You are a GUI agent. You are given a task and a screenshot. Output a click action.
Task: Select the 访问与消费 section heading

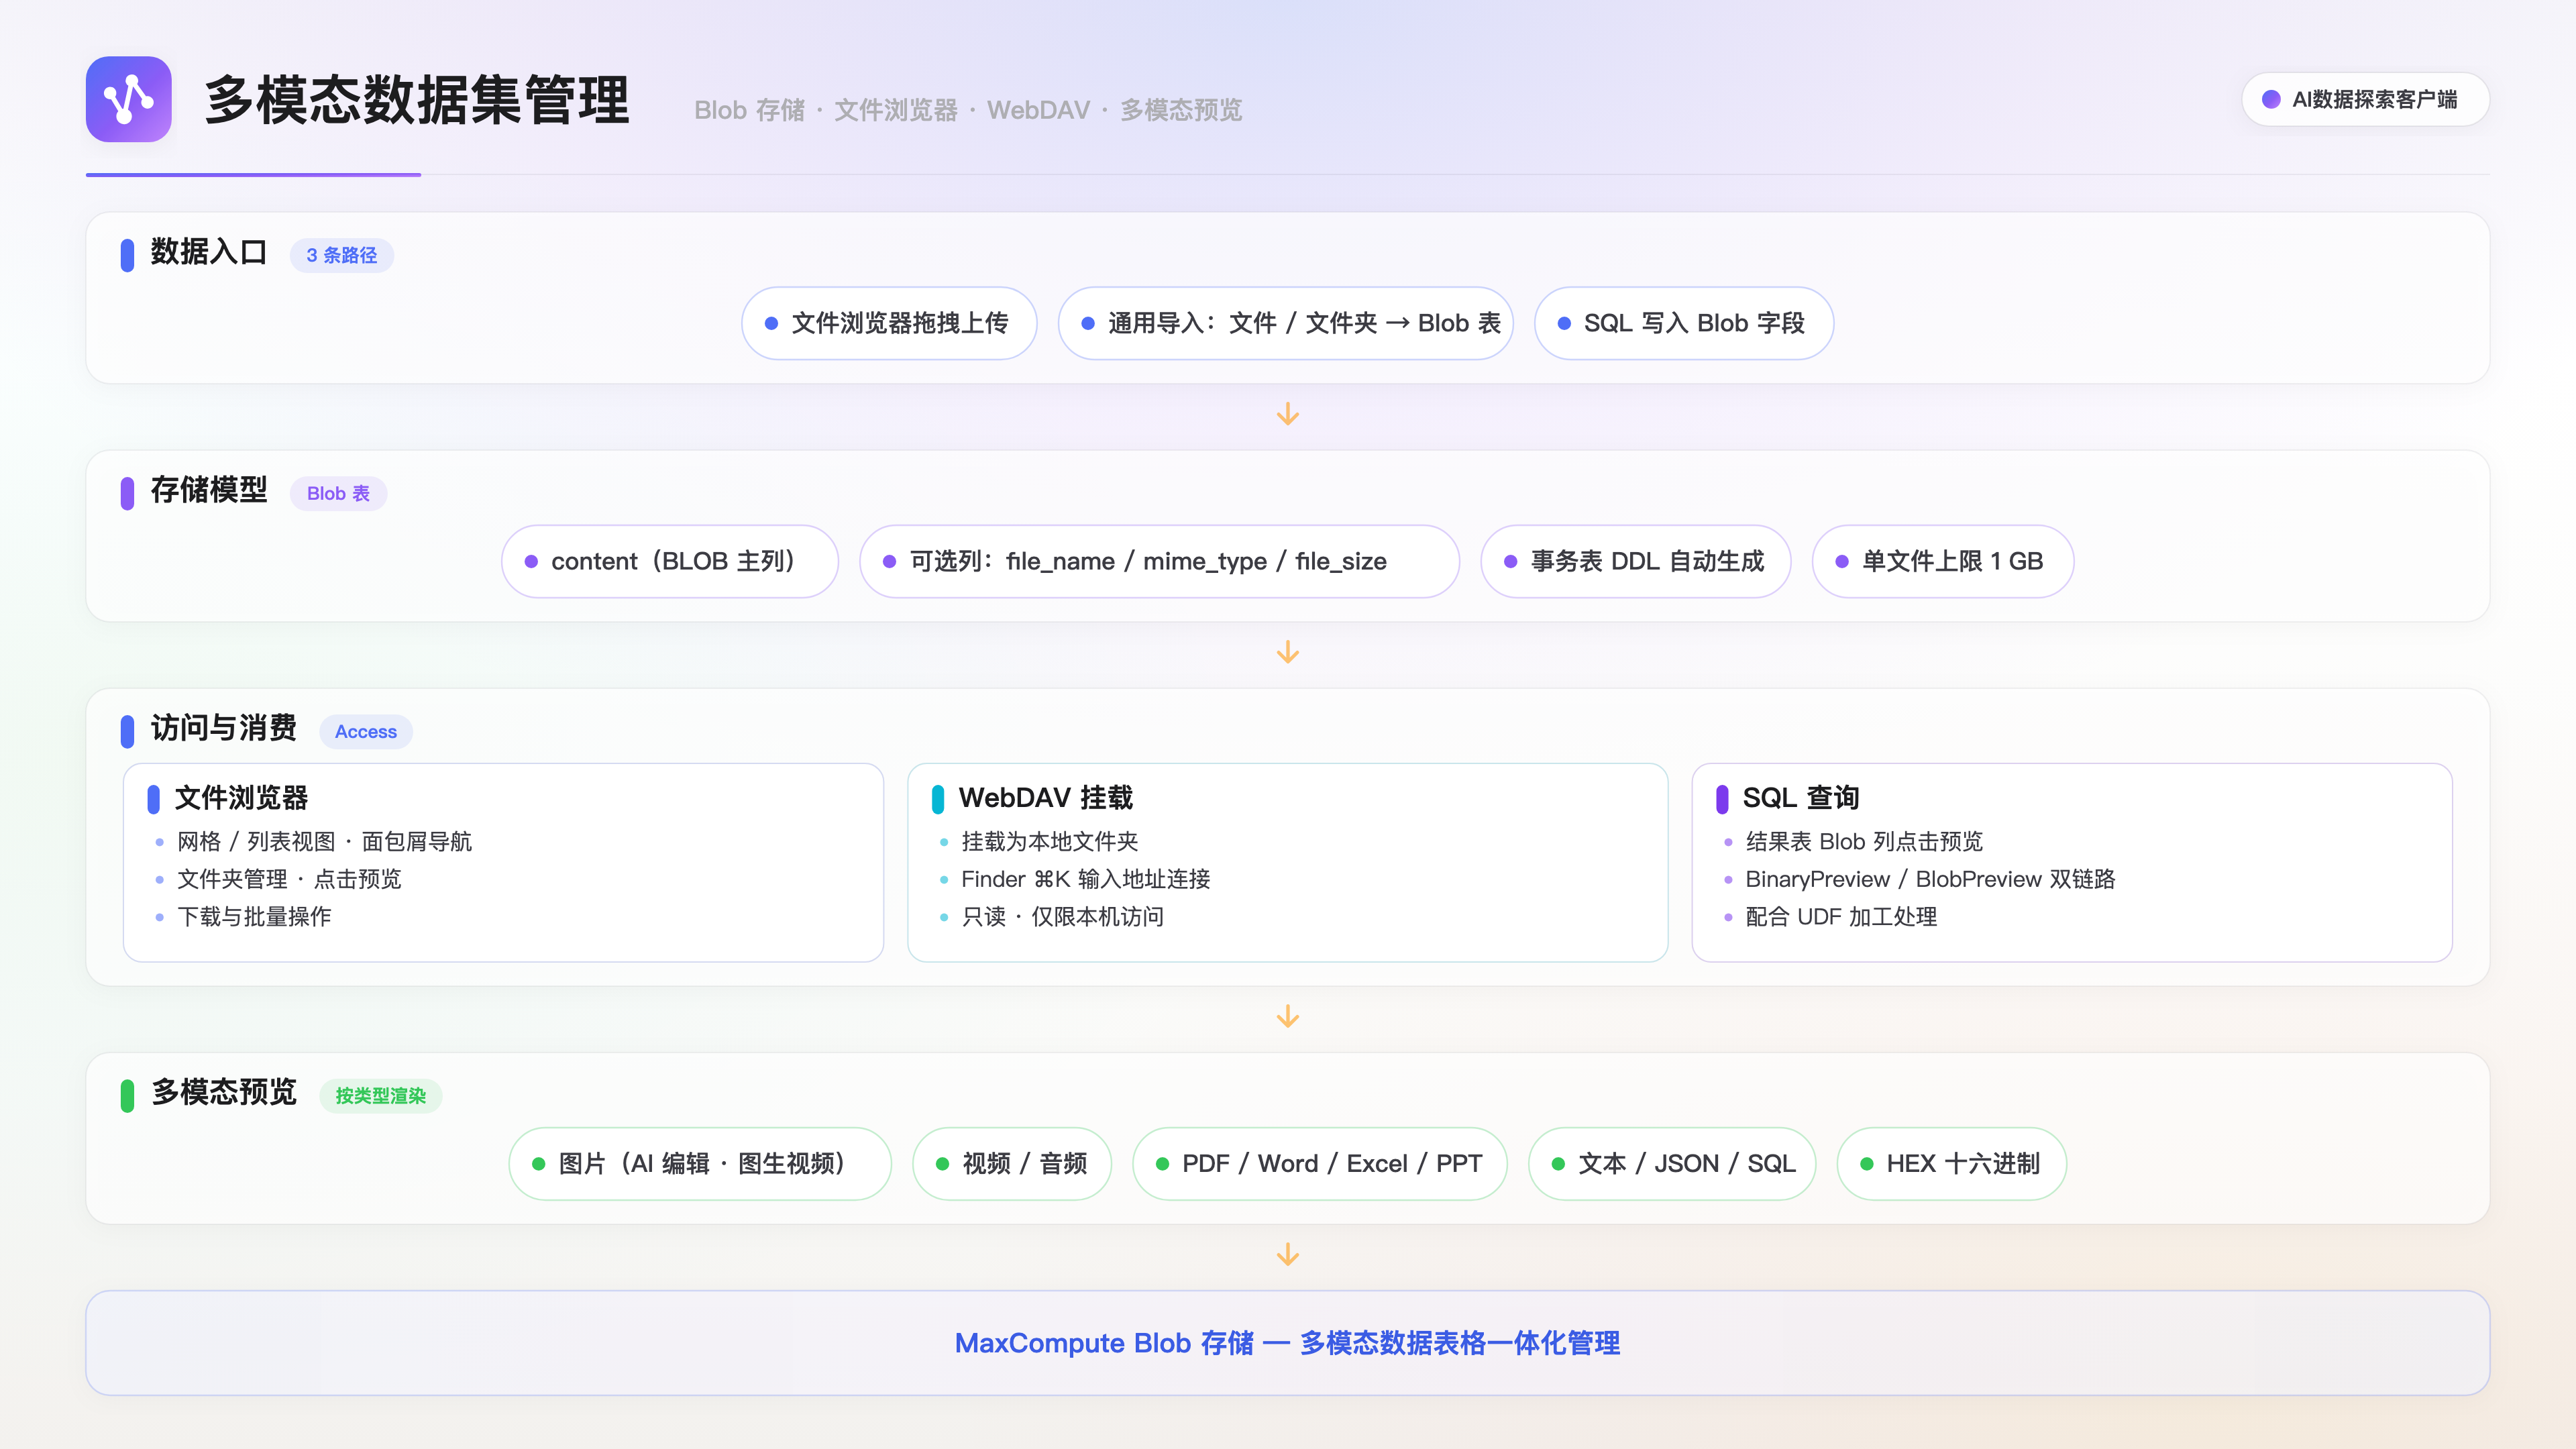tap(224, 728)
